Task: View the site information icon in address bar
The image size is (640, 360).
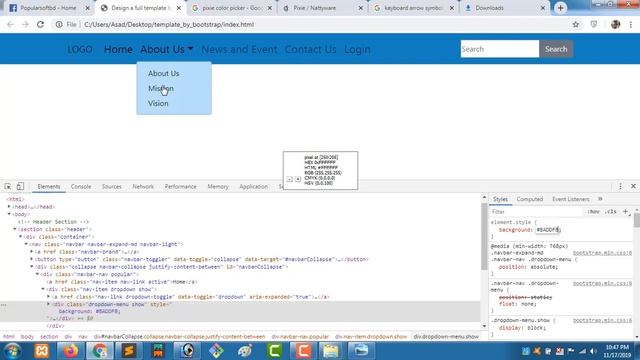Action: (x=59, y=24)
